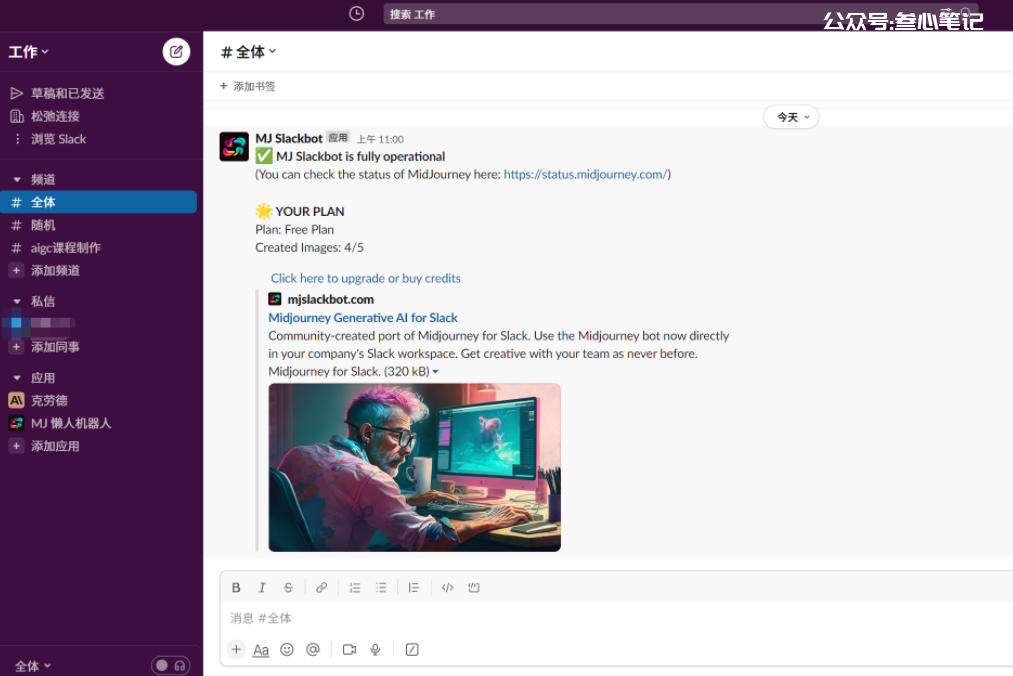
Task: Click the 应用 app badge next to MJ Slackbot
Action: coord(338,138)
